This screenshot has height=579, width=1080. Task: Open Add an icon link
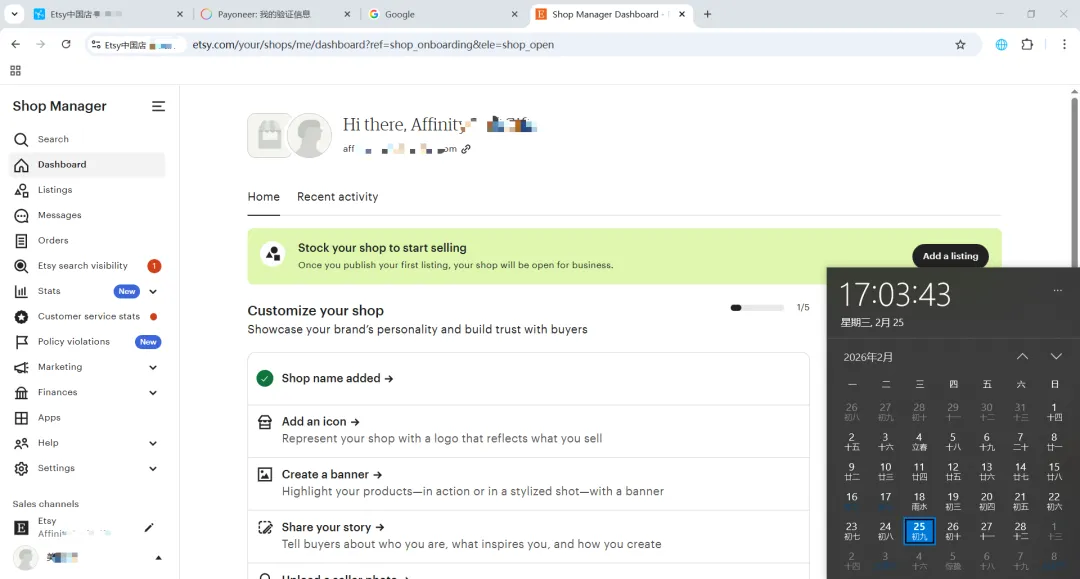[x=320, y=422]
